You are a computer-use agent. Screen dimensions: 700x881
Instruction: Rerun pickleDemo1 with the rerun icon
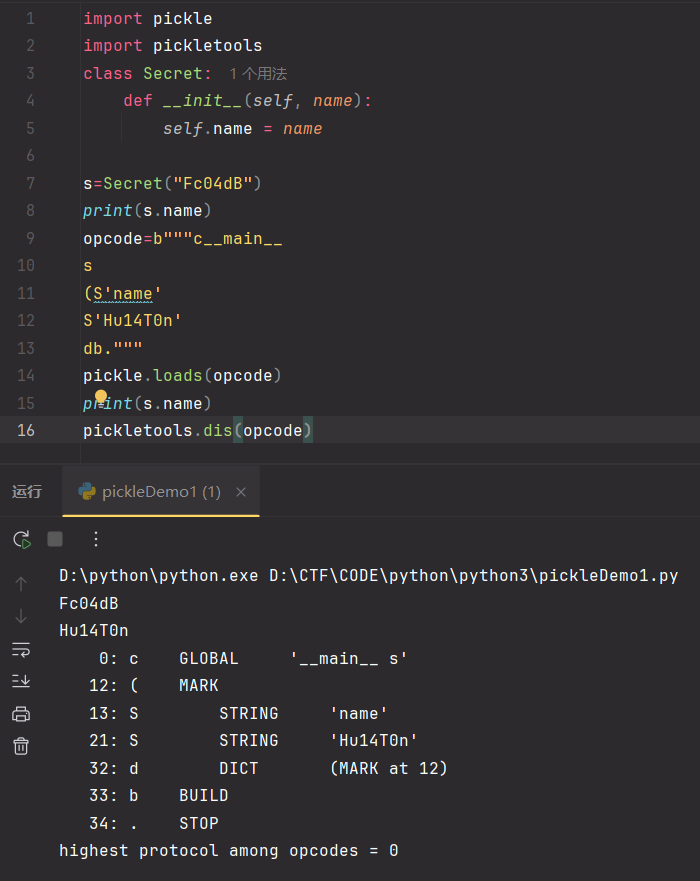(x=22, y=539)
